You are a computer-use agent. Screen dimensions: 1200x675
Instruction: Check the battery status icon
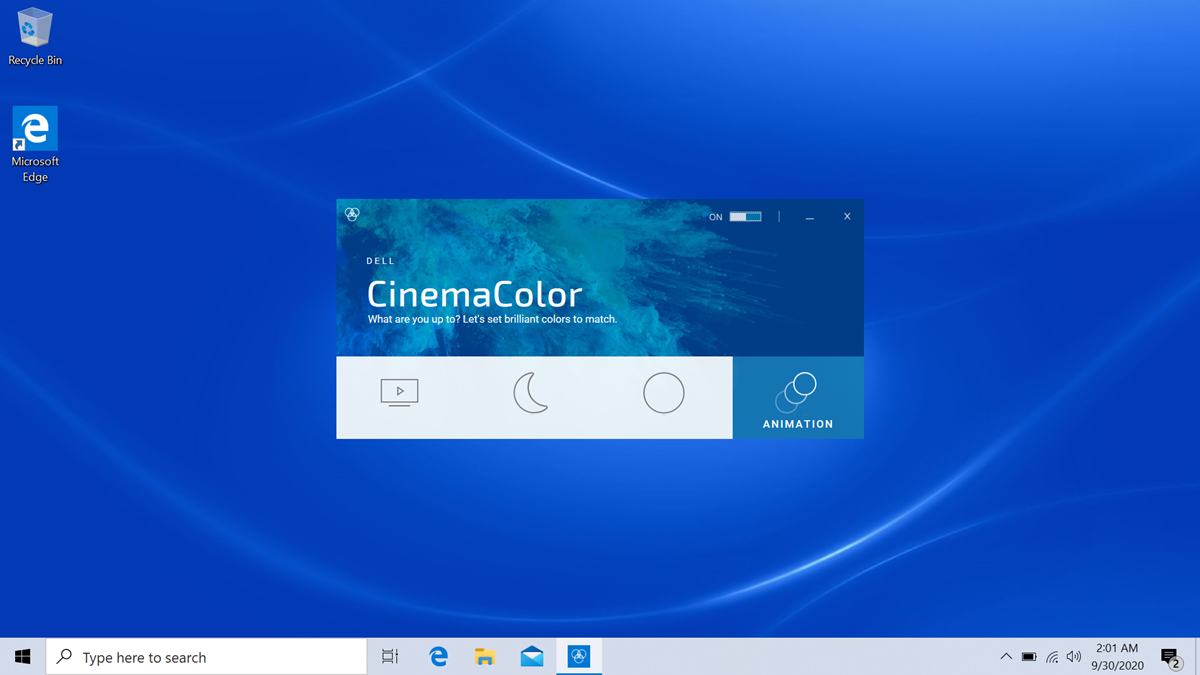coord(1029,657)
